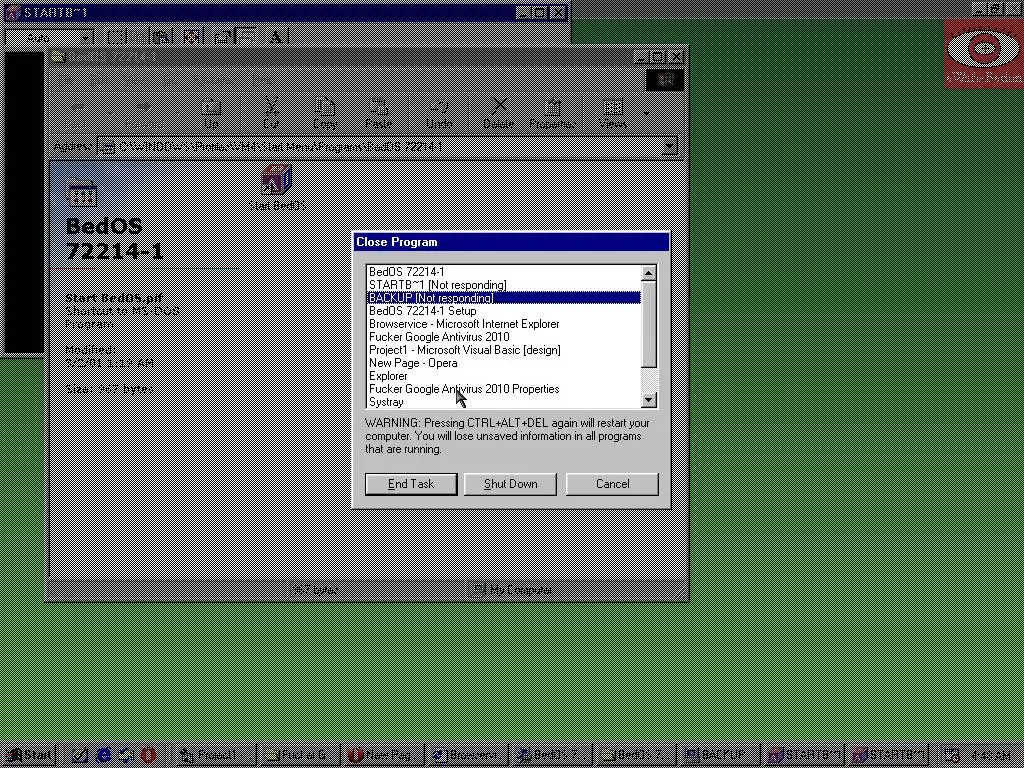Image resolution: width=1024 pixels, height=768 pixels.
Task: Select 'Systray' in the task list
Action: coord(504,402)
